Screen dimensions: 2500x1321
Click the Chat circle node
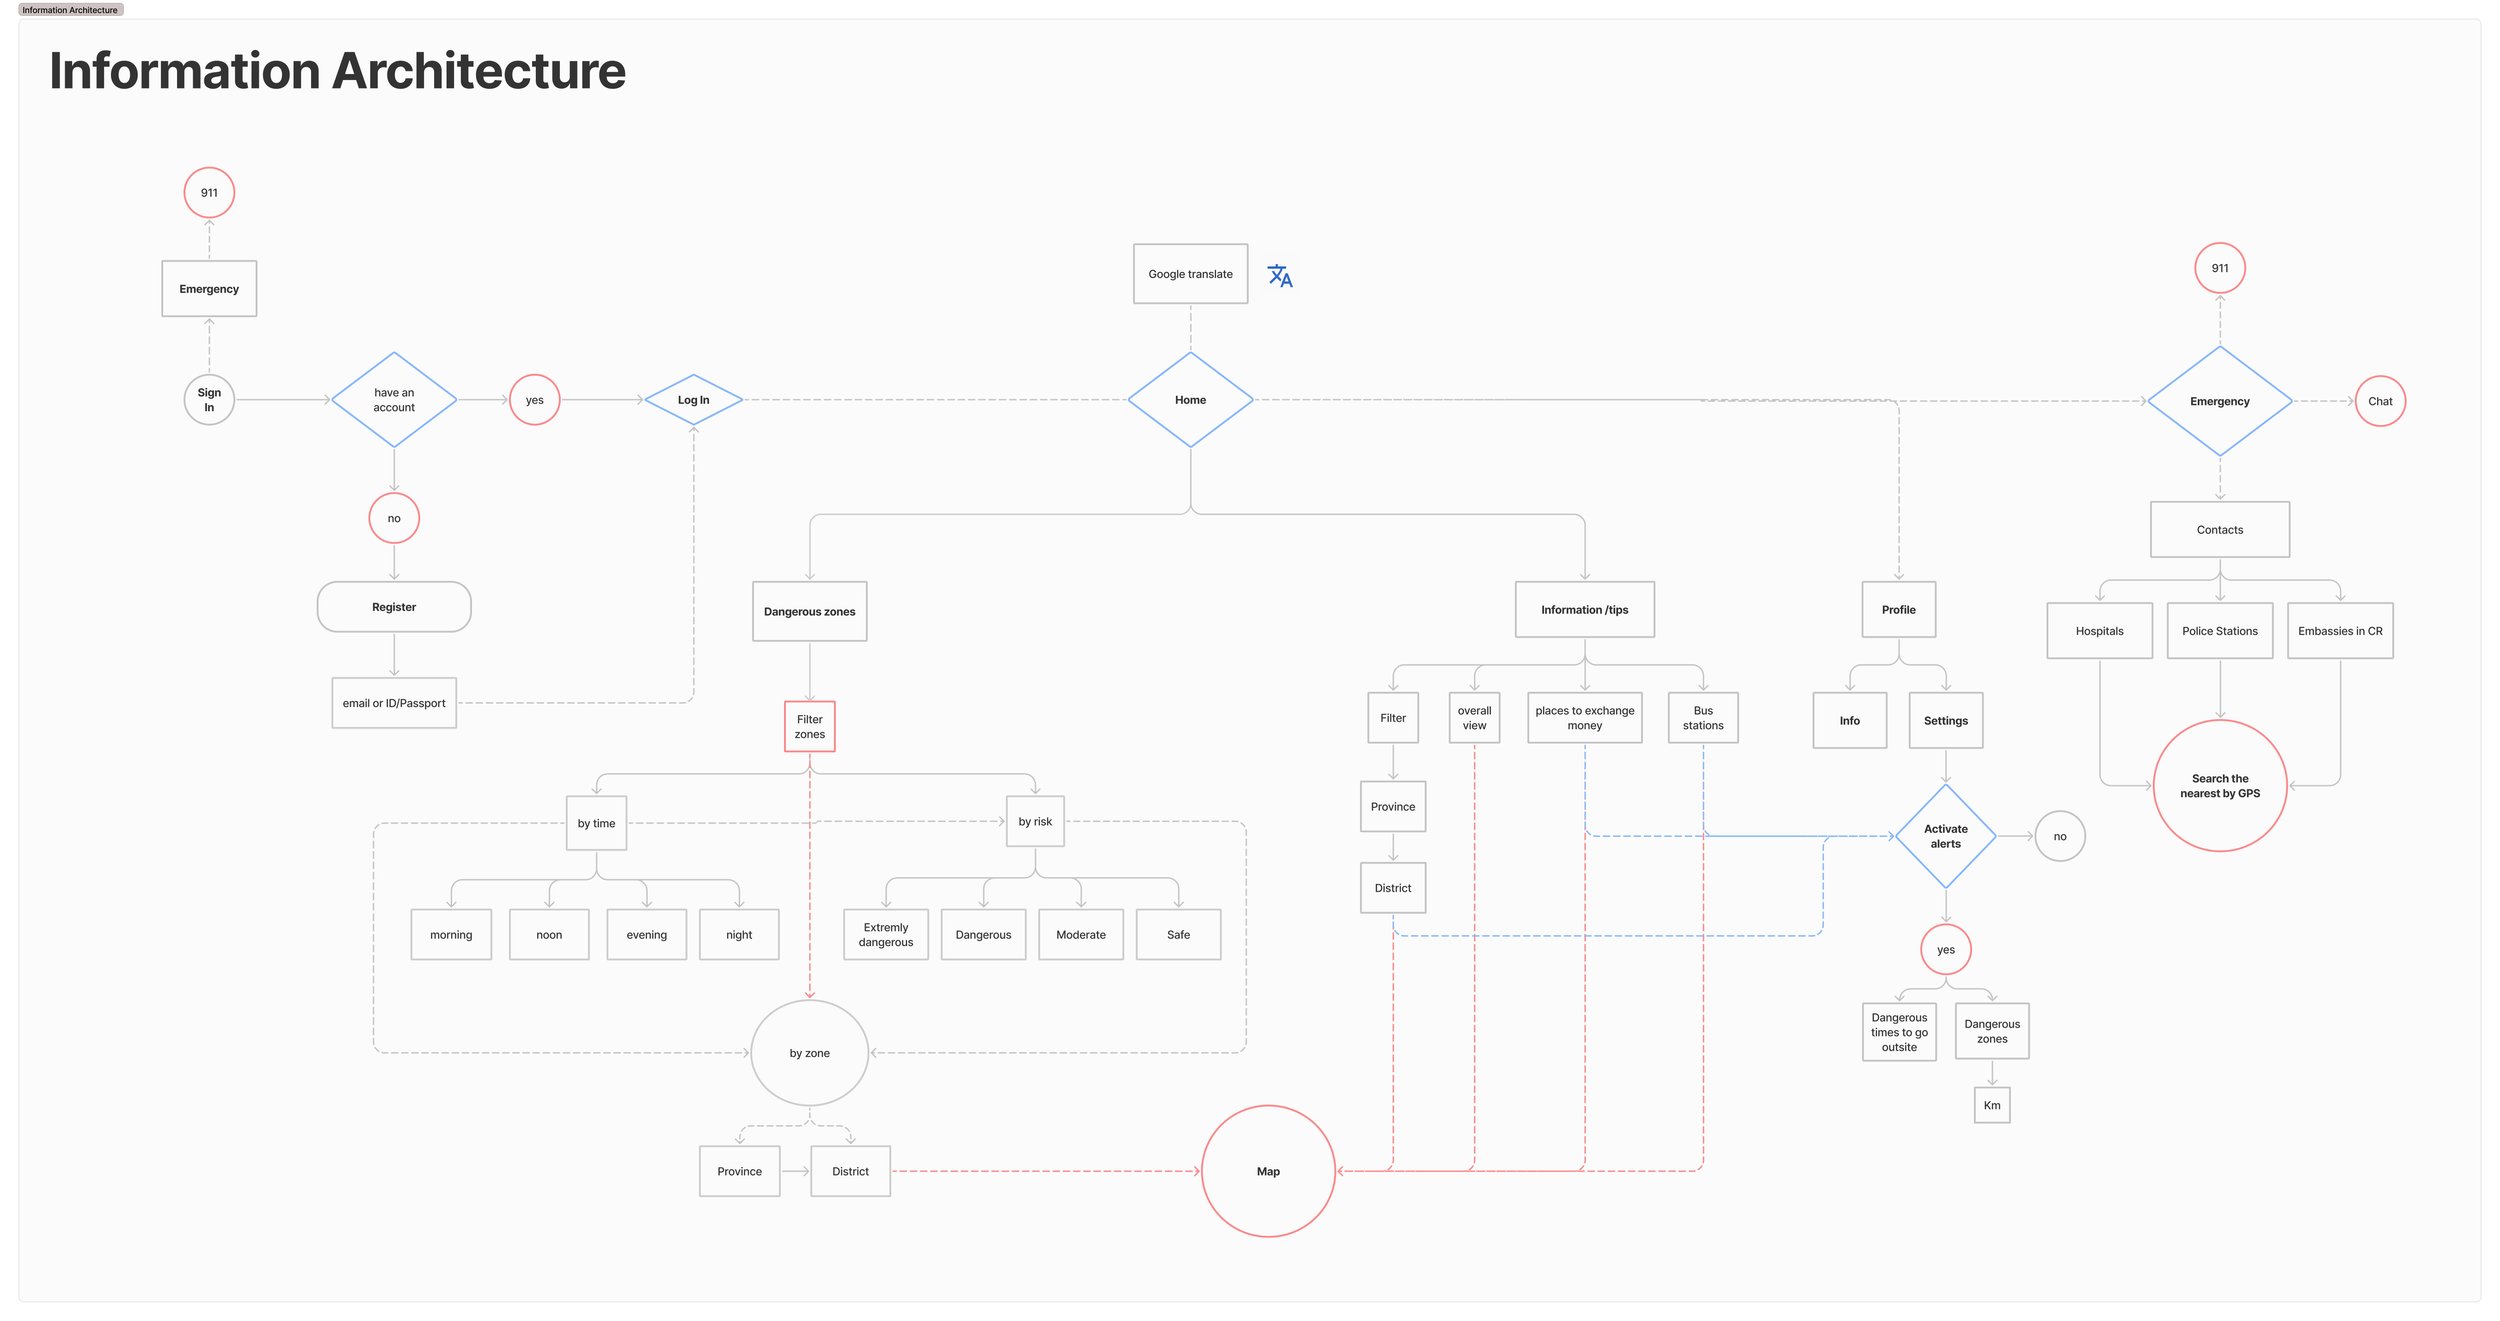point(2379,401)
